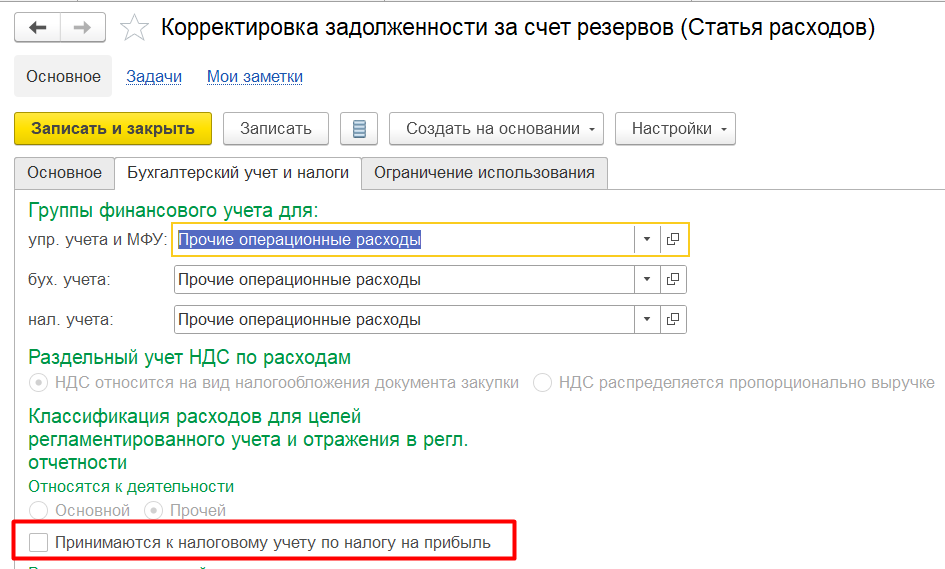Image resolution: width=945 pixels, height=569 pixels.
Task: Select the Прочей activity radio button
Action: pos(154,511)
